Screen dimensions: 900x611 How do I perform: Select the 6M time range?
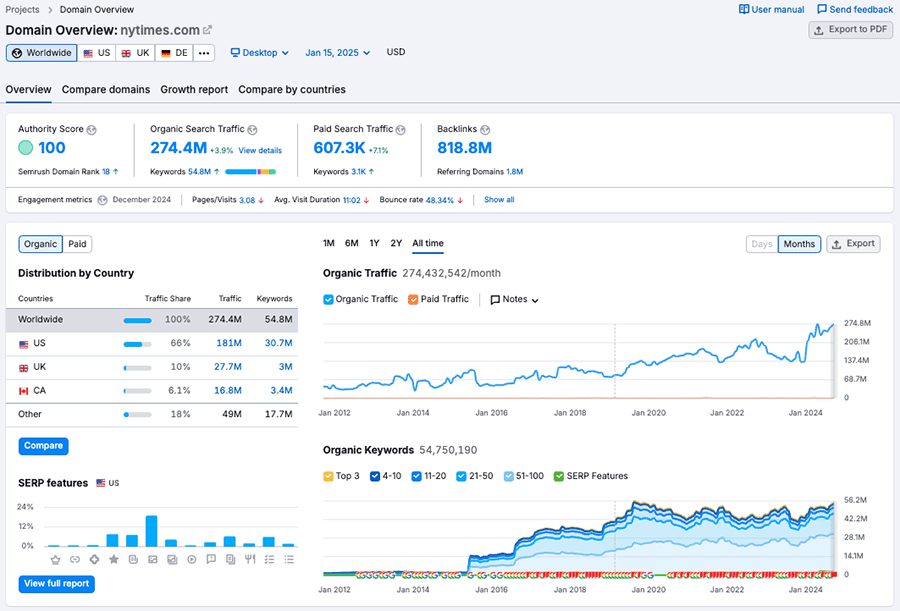pyautogui.click(x=351, y=243)
